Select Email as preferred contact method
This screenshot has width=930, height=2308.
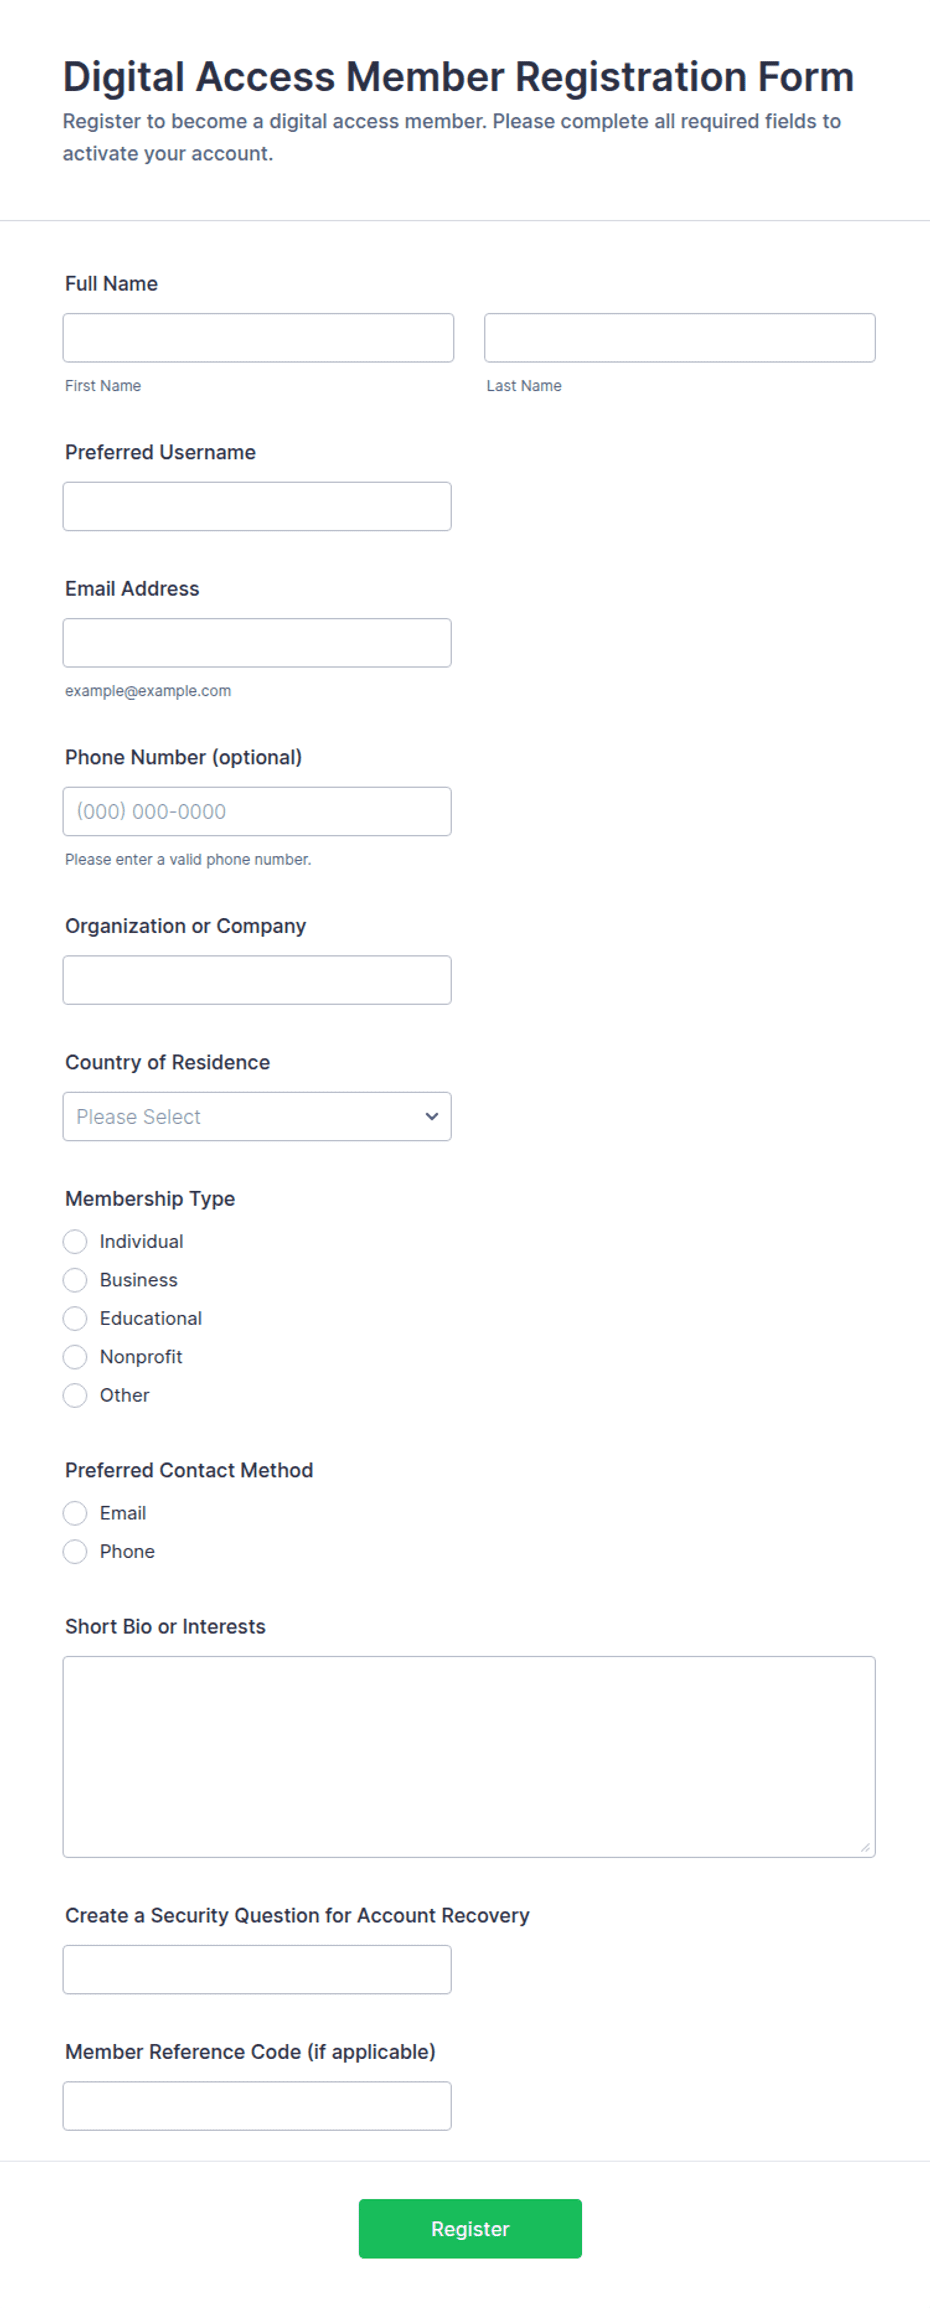[75, 1513]
